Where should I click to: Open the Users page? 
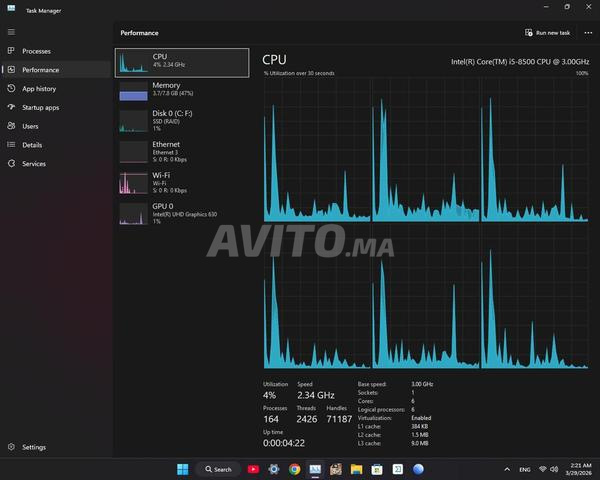(x=30, y=126)
